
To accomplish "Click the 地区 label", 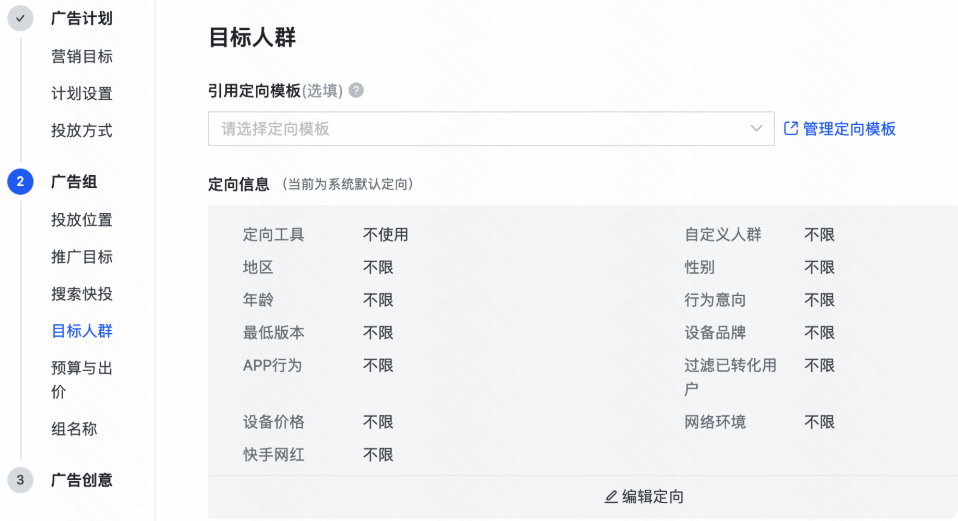I will [258, 268].
